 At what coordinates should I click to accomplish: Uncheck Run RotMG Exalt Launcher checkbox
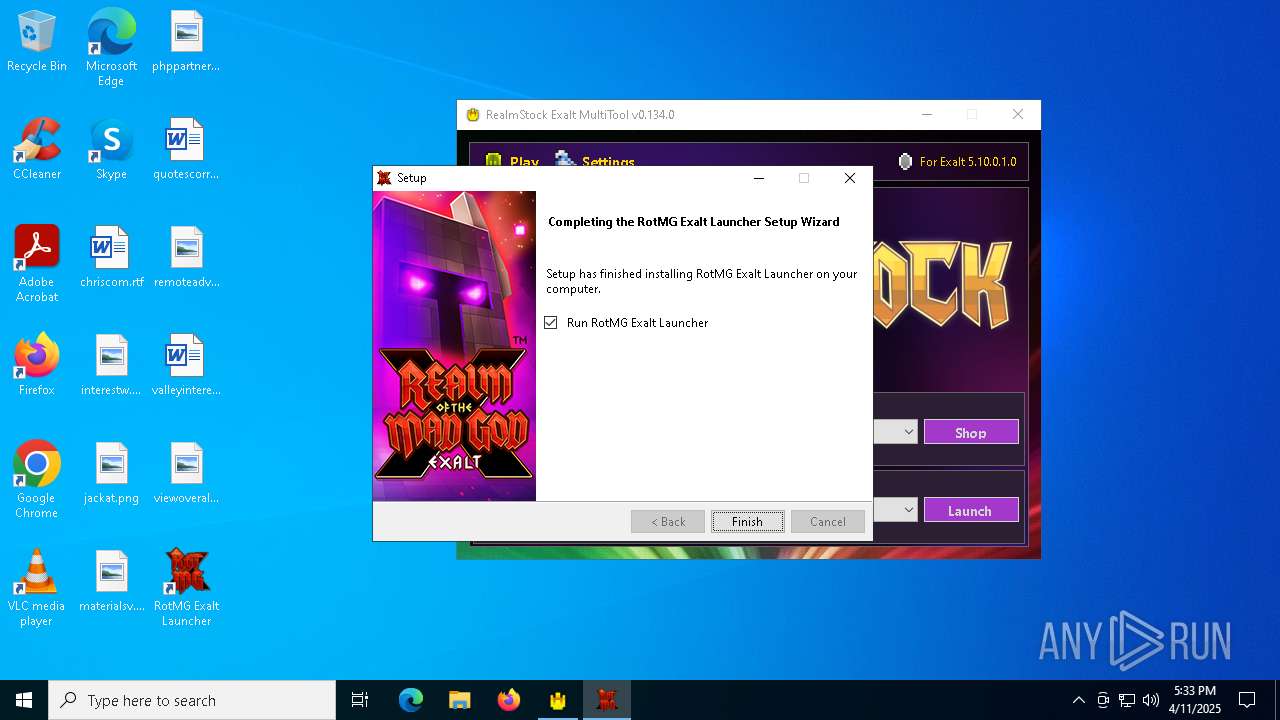point(551,323)
